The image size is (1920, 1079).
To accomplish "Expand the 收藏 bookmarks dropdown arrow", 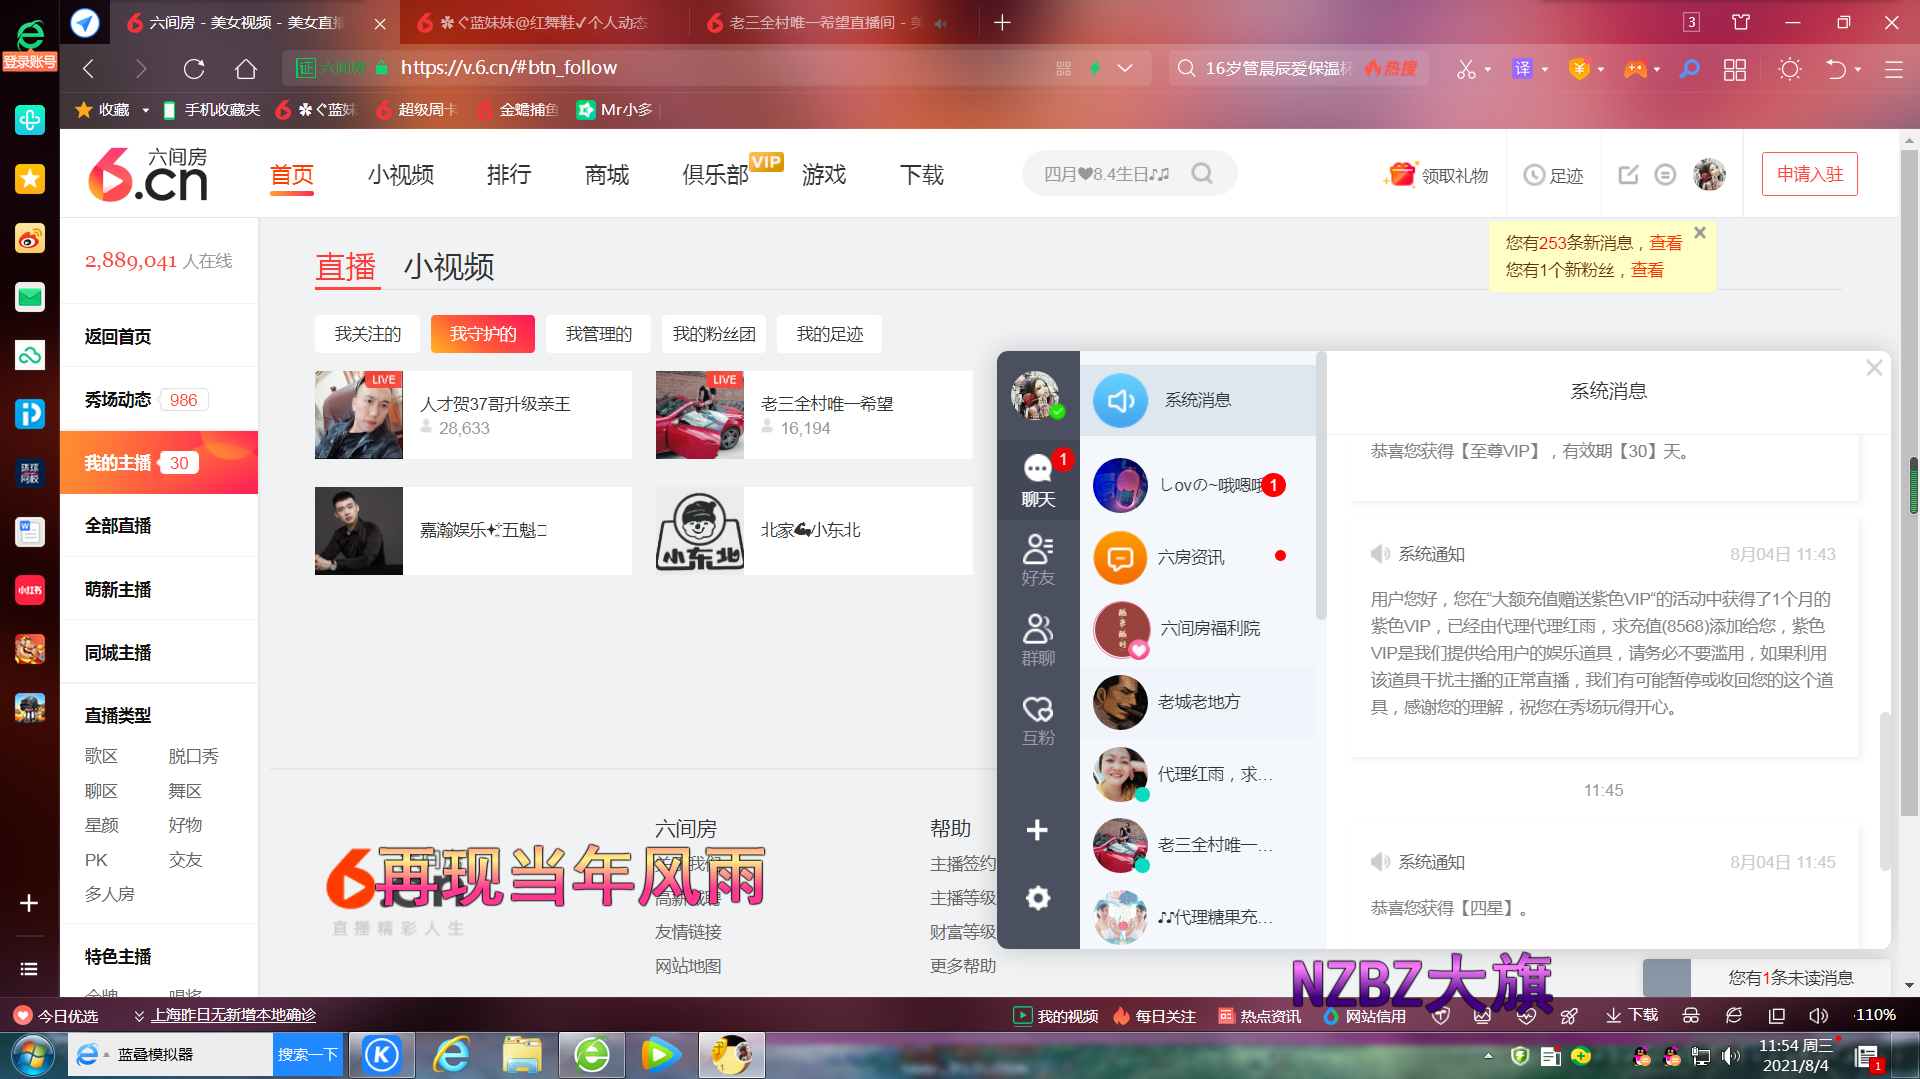I will tap(145, 110).
